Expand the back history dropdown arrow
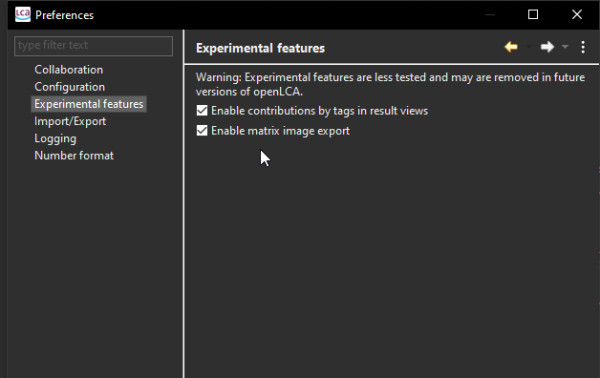The image size is (600, 378). [528, 47]
